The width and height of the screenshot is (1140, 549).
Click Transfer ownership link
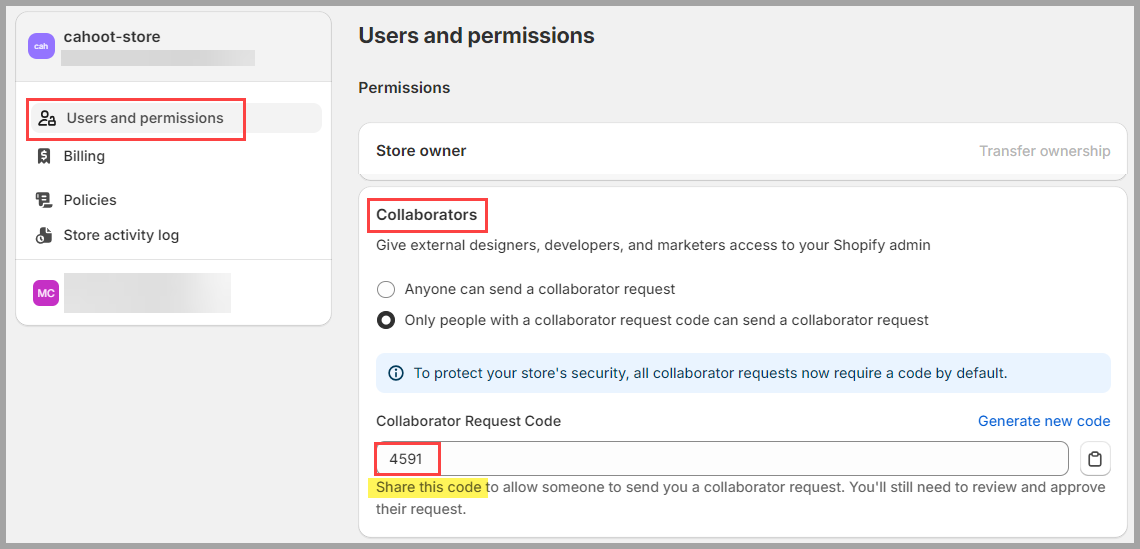click(x=1045, y=151)
